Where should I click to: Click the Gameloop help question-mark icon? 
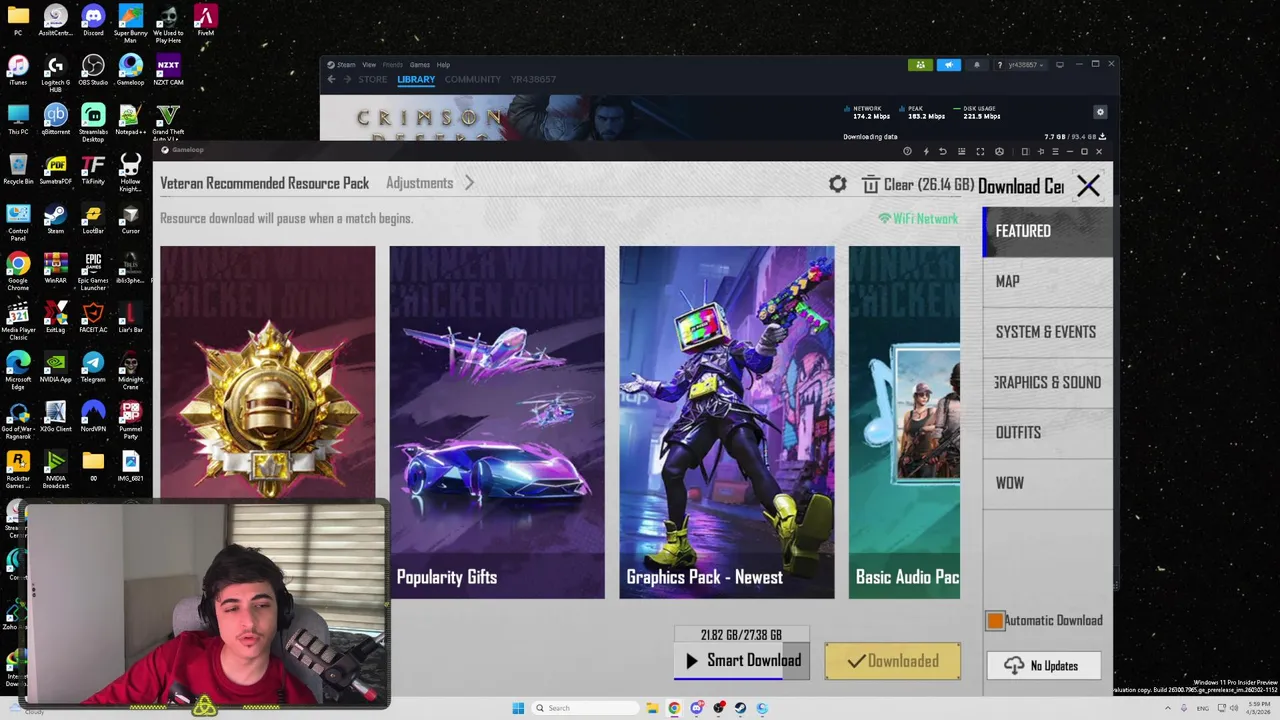(907, 152)
